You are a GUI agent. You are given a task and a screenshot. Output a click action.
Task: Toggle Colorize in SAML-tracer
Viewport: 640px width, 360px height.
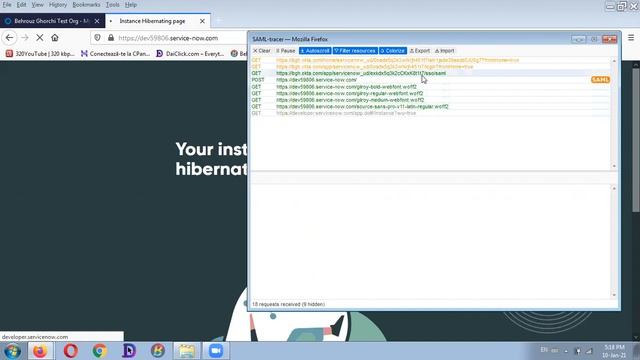click(x=393, y=51)
